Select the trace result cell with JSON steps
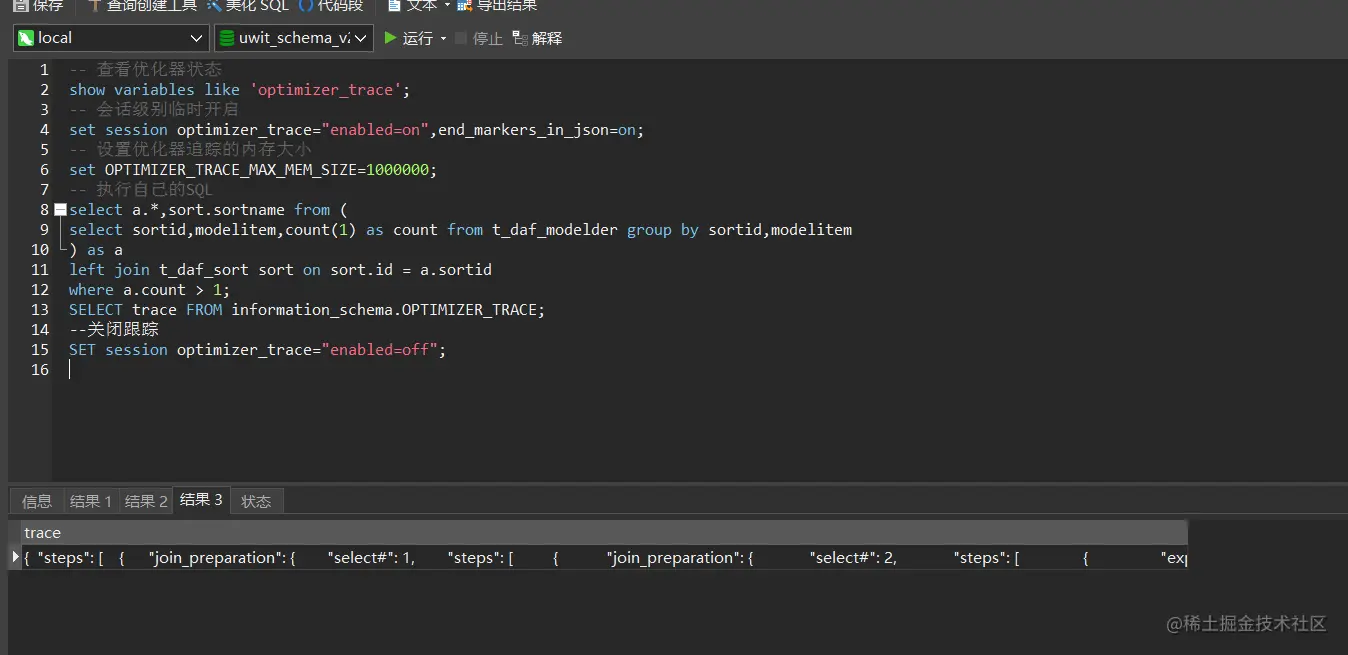Viewport: 1348px width, 655px height. (x=605, y=558)
